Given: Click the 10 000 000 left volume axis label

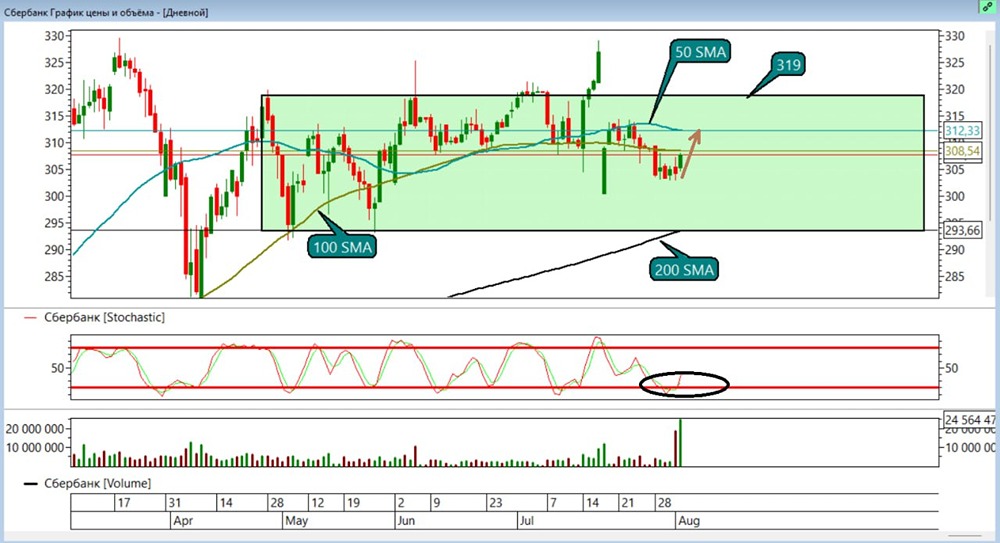Looking at the screenshot, I should click(35, 448).
